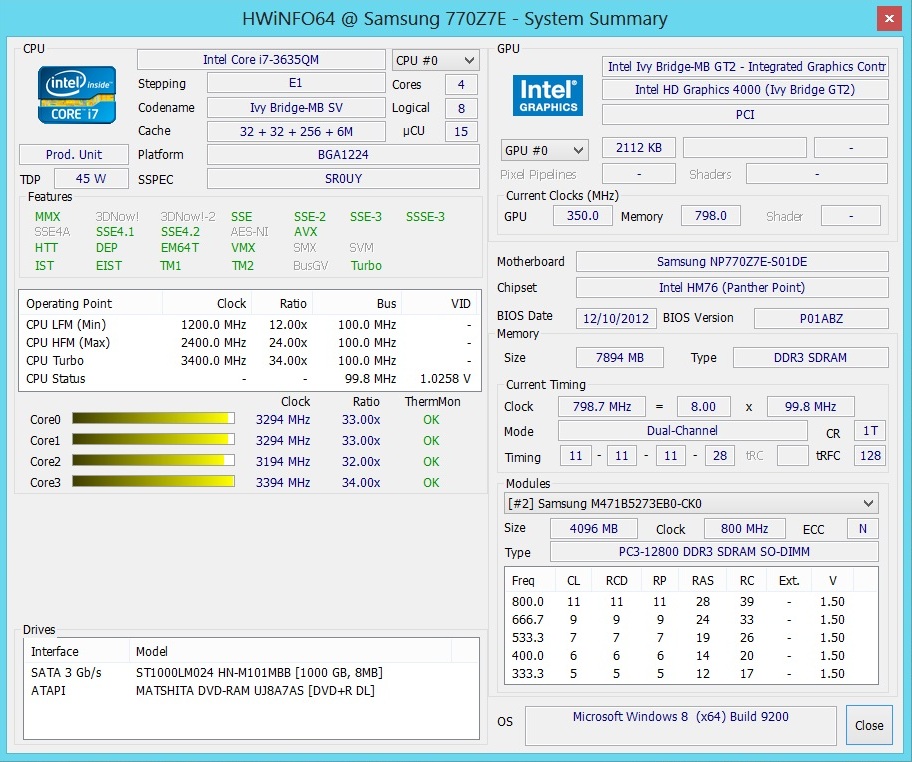Select the 800.0 memory timing row
This screenshot has height=762, width=912.
690,601
